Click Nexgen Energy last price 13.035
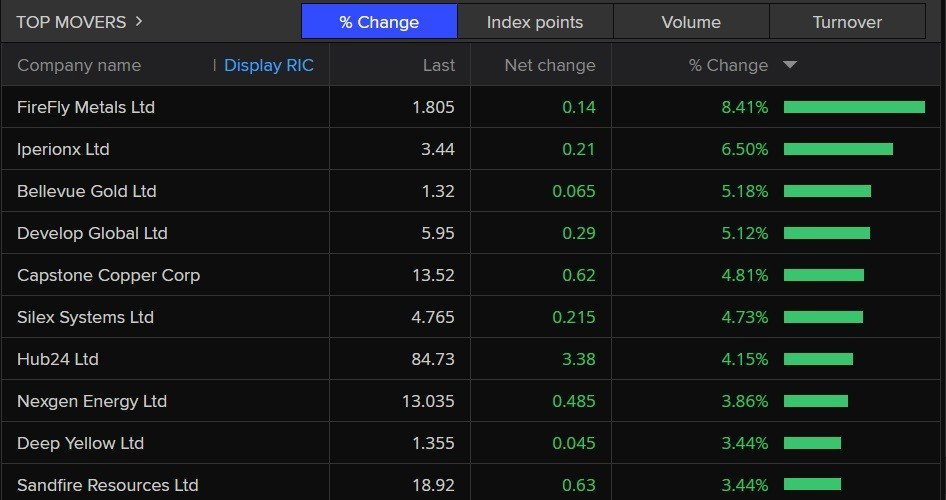 428,401
